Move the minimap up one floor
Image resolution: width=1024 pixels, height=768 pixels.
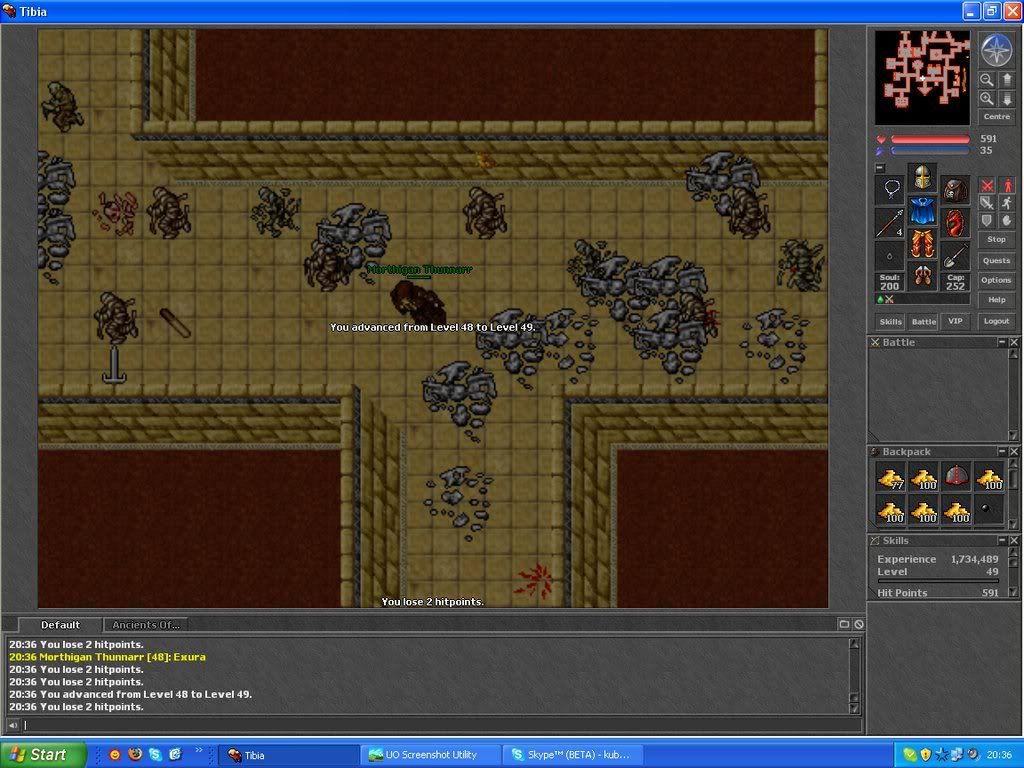1006,80
